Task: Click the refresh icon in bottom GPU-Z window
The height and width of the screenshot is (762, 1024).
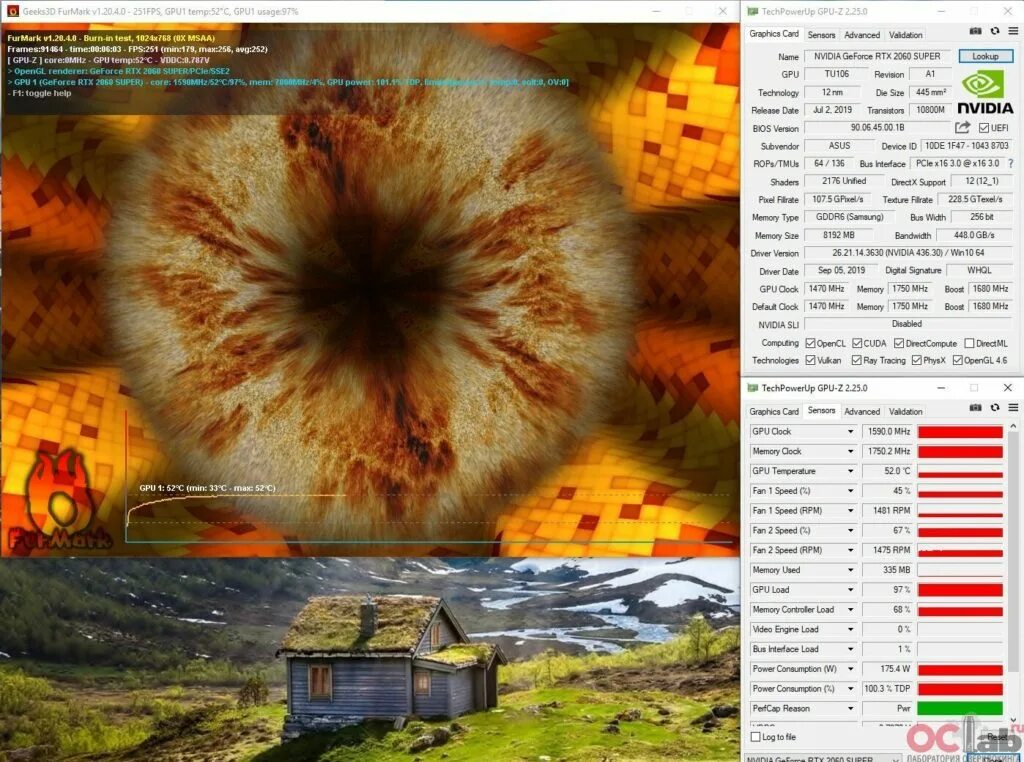Action: click(995, 407)
